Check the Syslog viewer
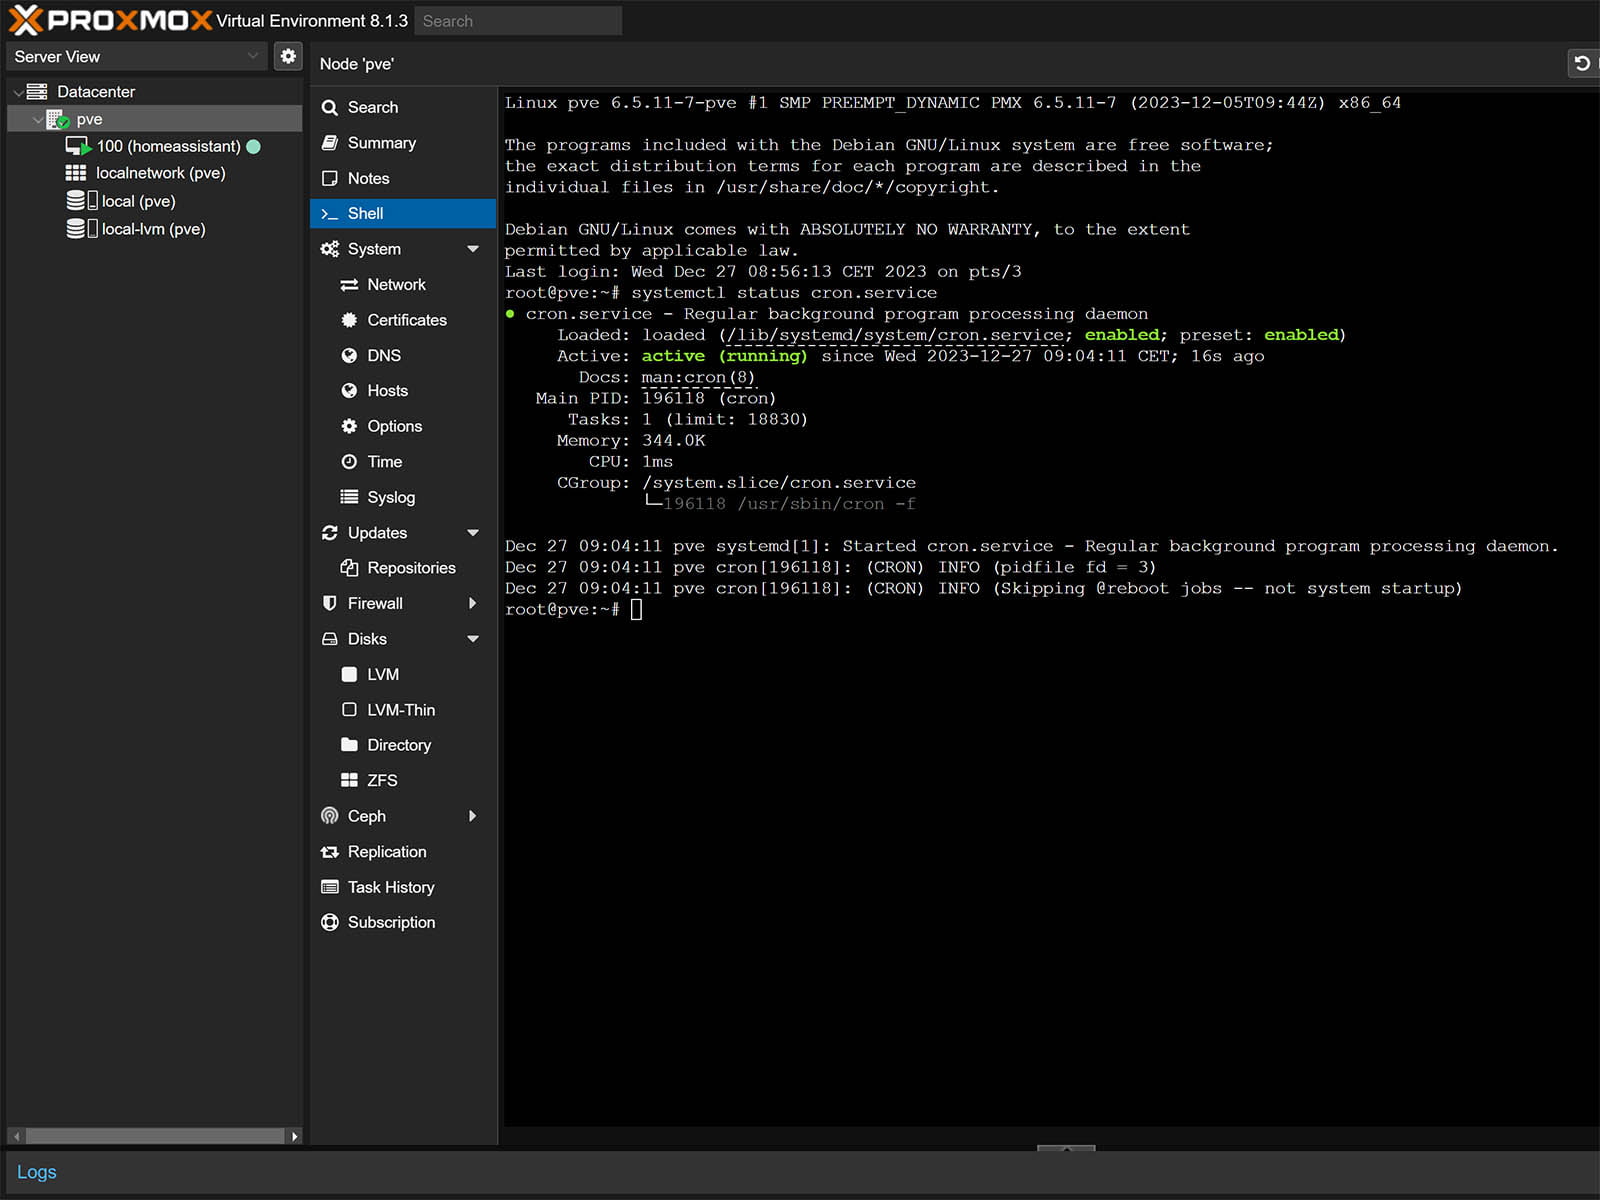Screen dimensions: 1600x1200 390,497
